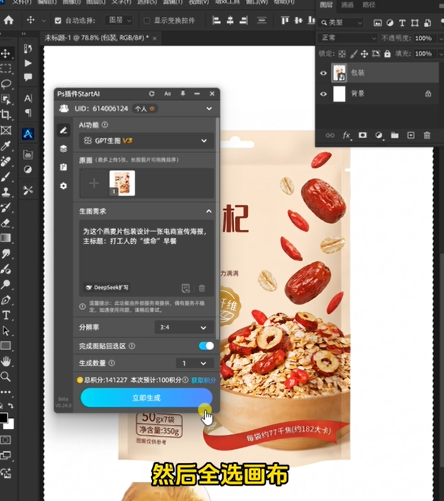Pin the StartAI plugin panel
The width and height of the screenshot is (444, 501).
[183, 94]
